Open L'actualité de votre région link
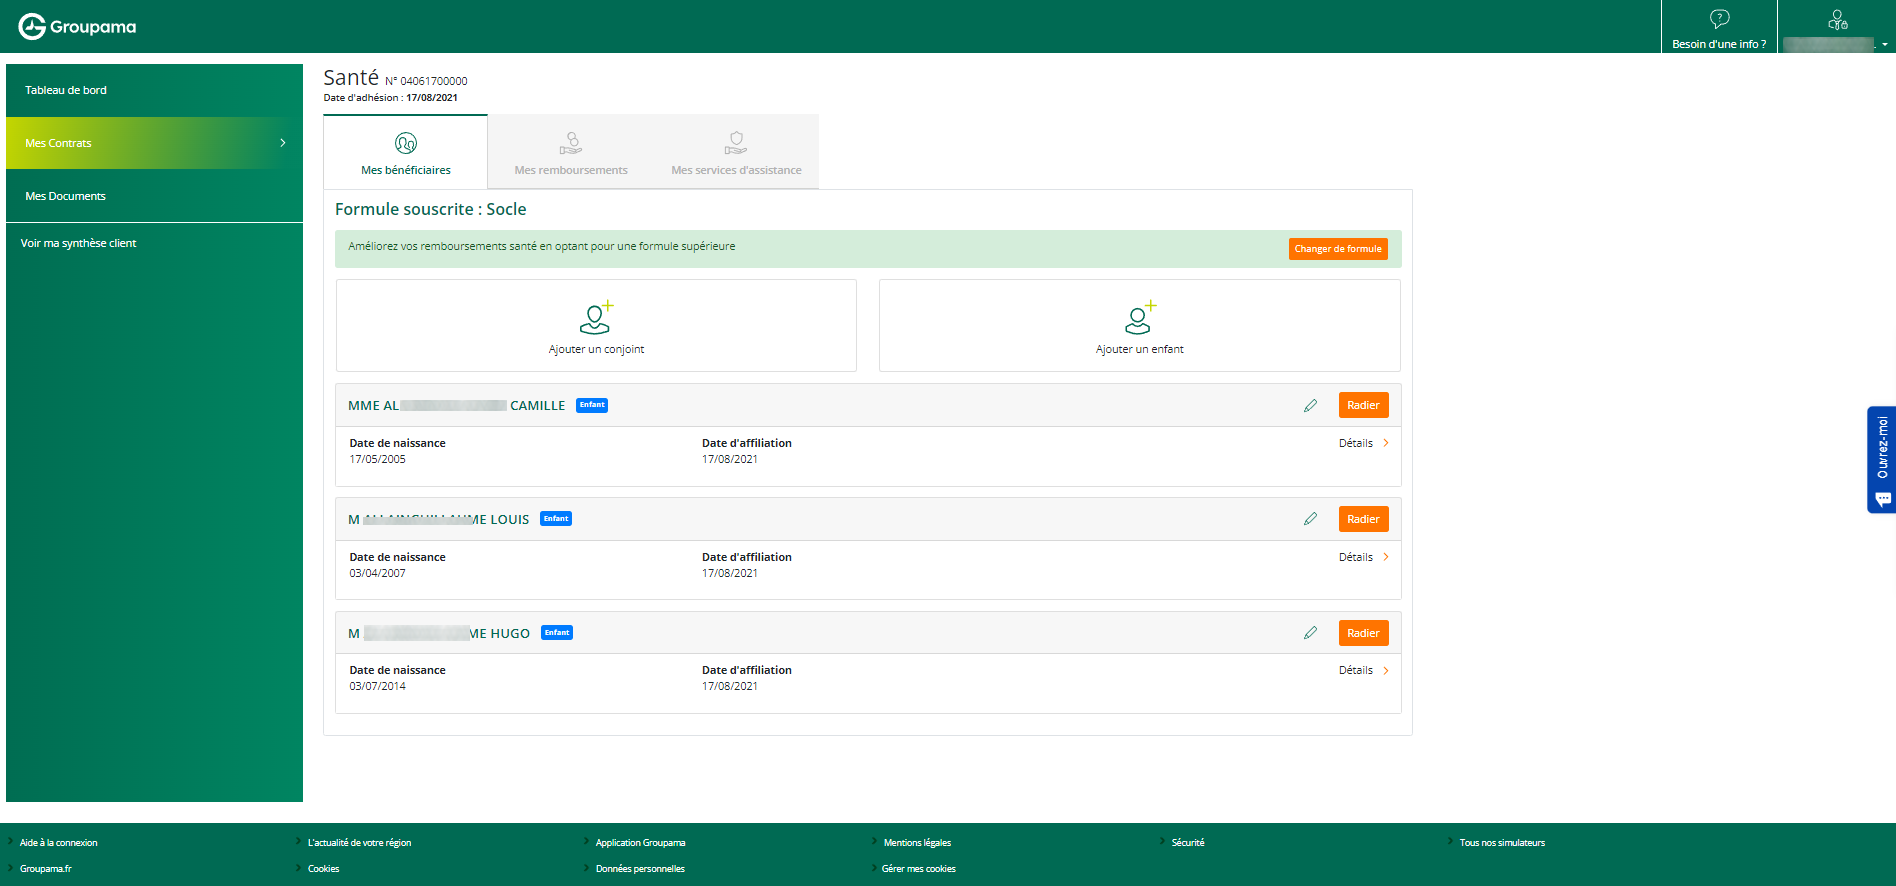The width and height of the screenshot is (1896, 886). click(x=359, y=843)
